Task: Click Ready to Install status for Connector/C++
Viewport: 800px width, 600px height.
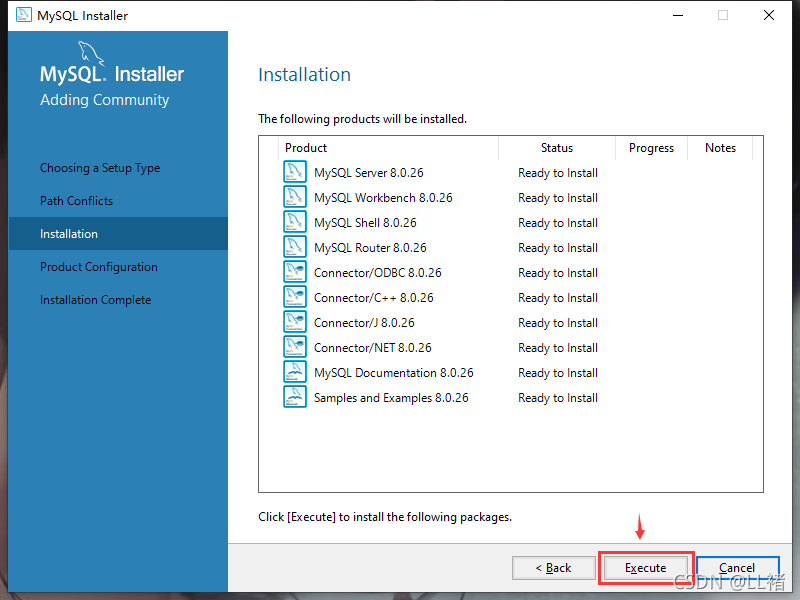Action: tap(558, 298)
